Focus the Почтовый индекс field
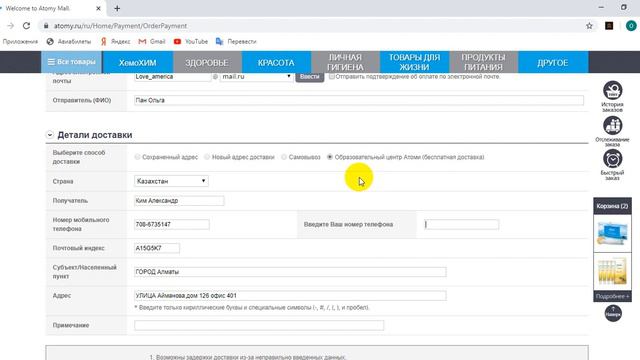This screenshot has width=640, height=360. [x=156, y=248]
